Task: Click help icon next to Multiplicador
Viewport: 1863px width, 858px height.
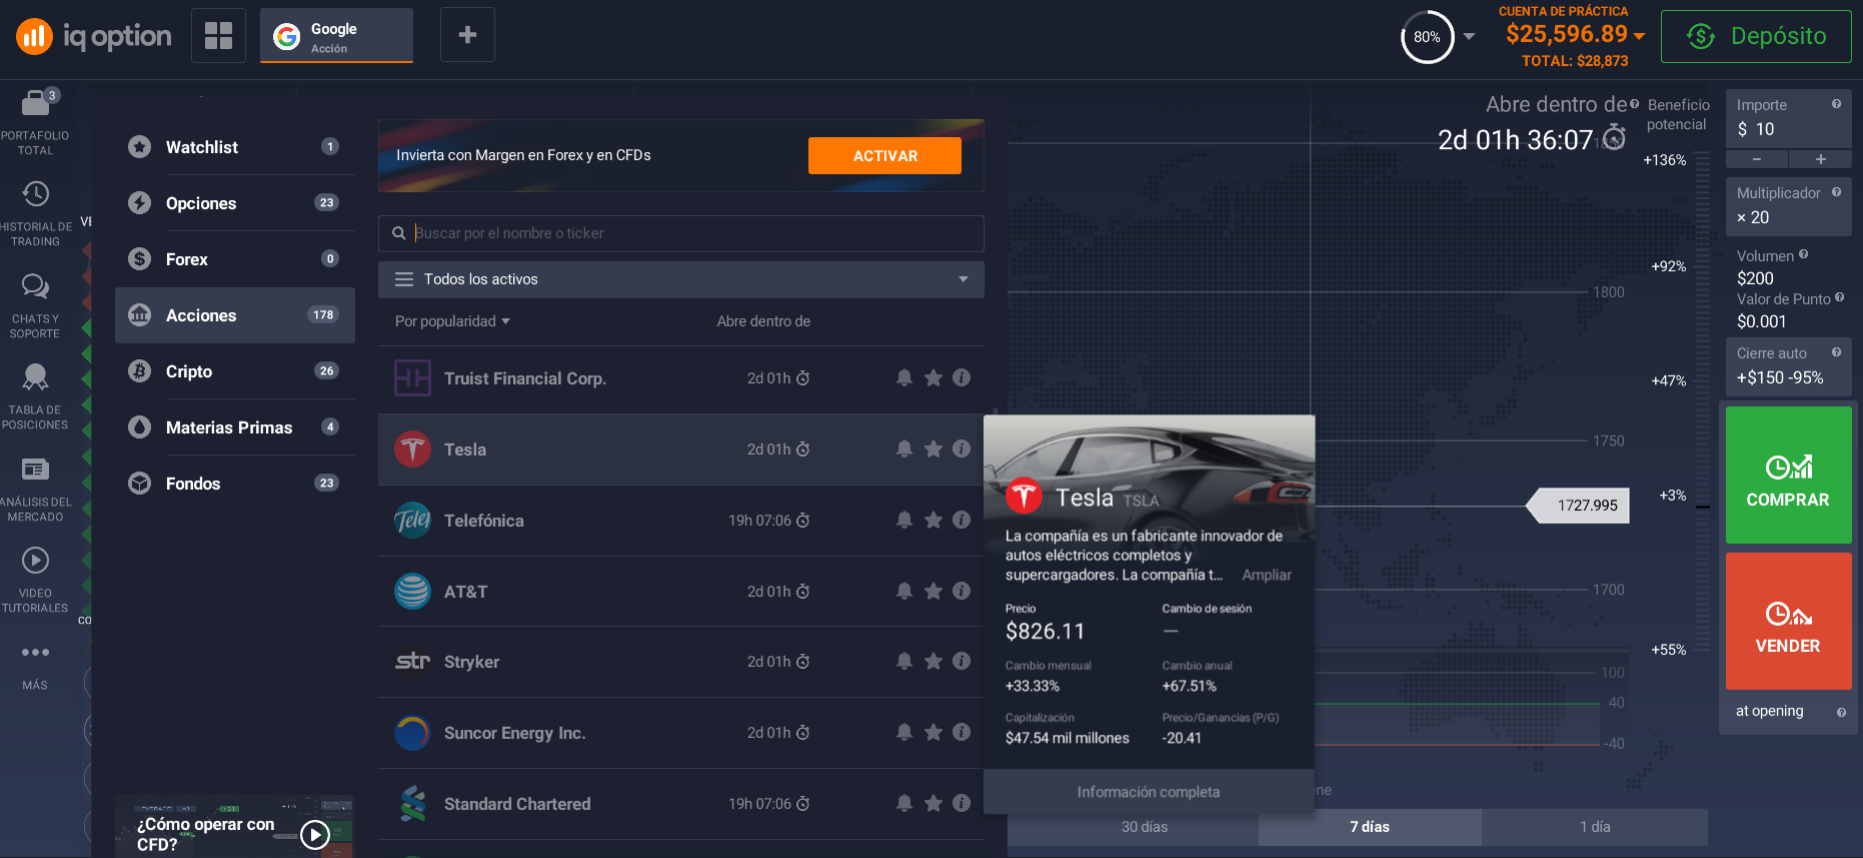Action: click(1836, 192)
